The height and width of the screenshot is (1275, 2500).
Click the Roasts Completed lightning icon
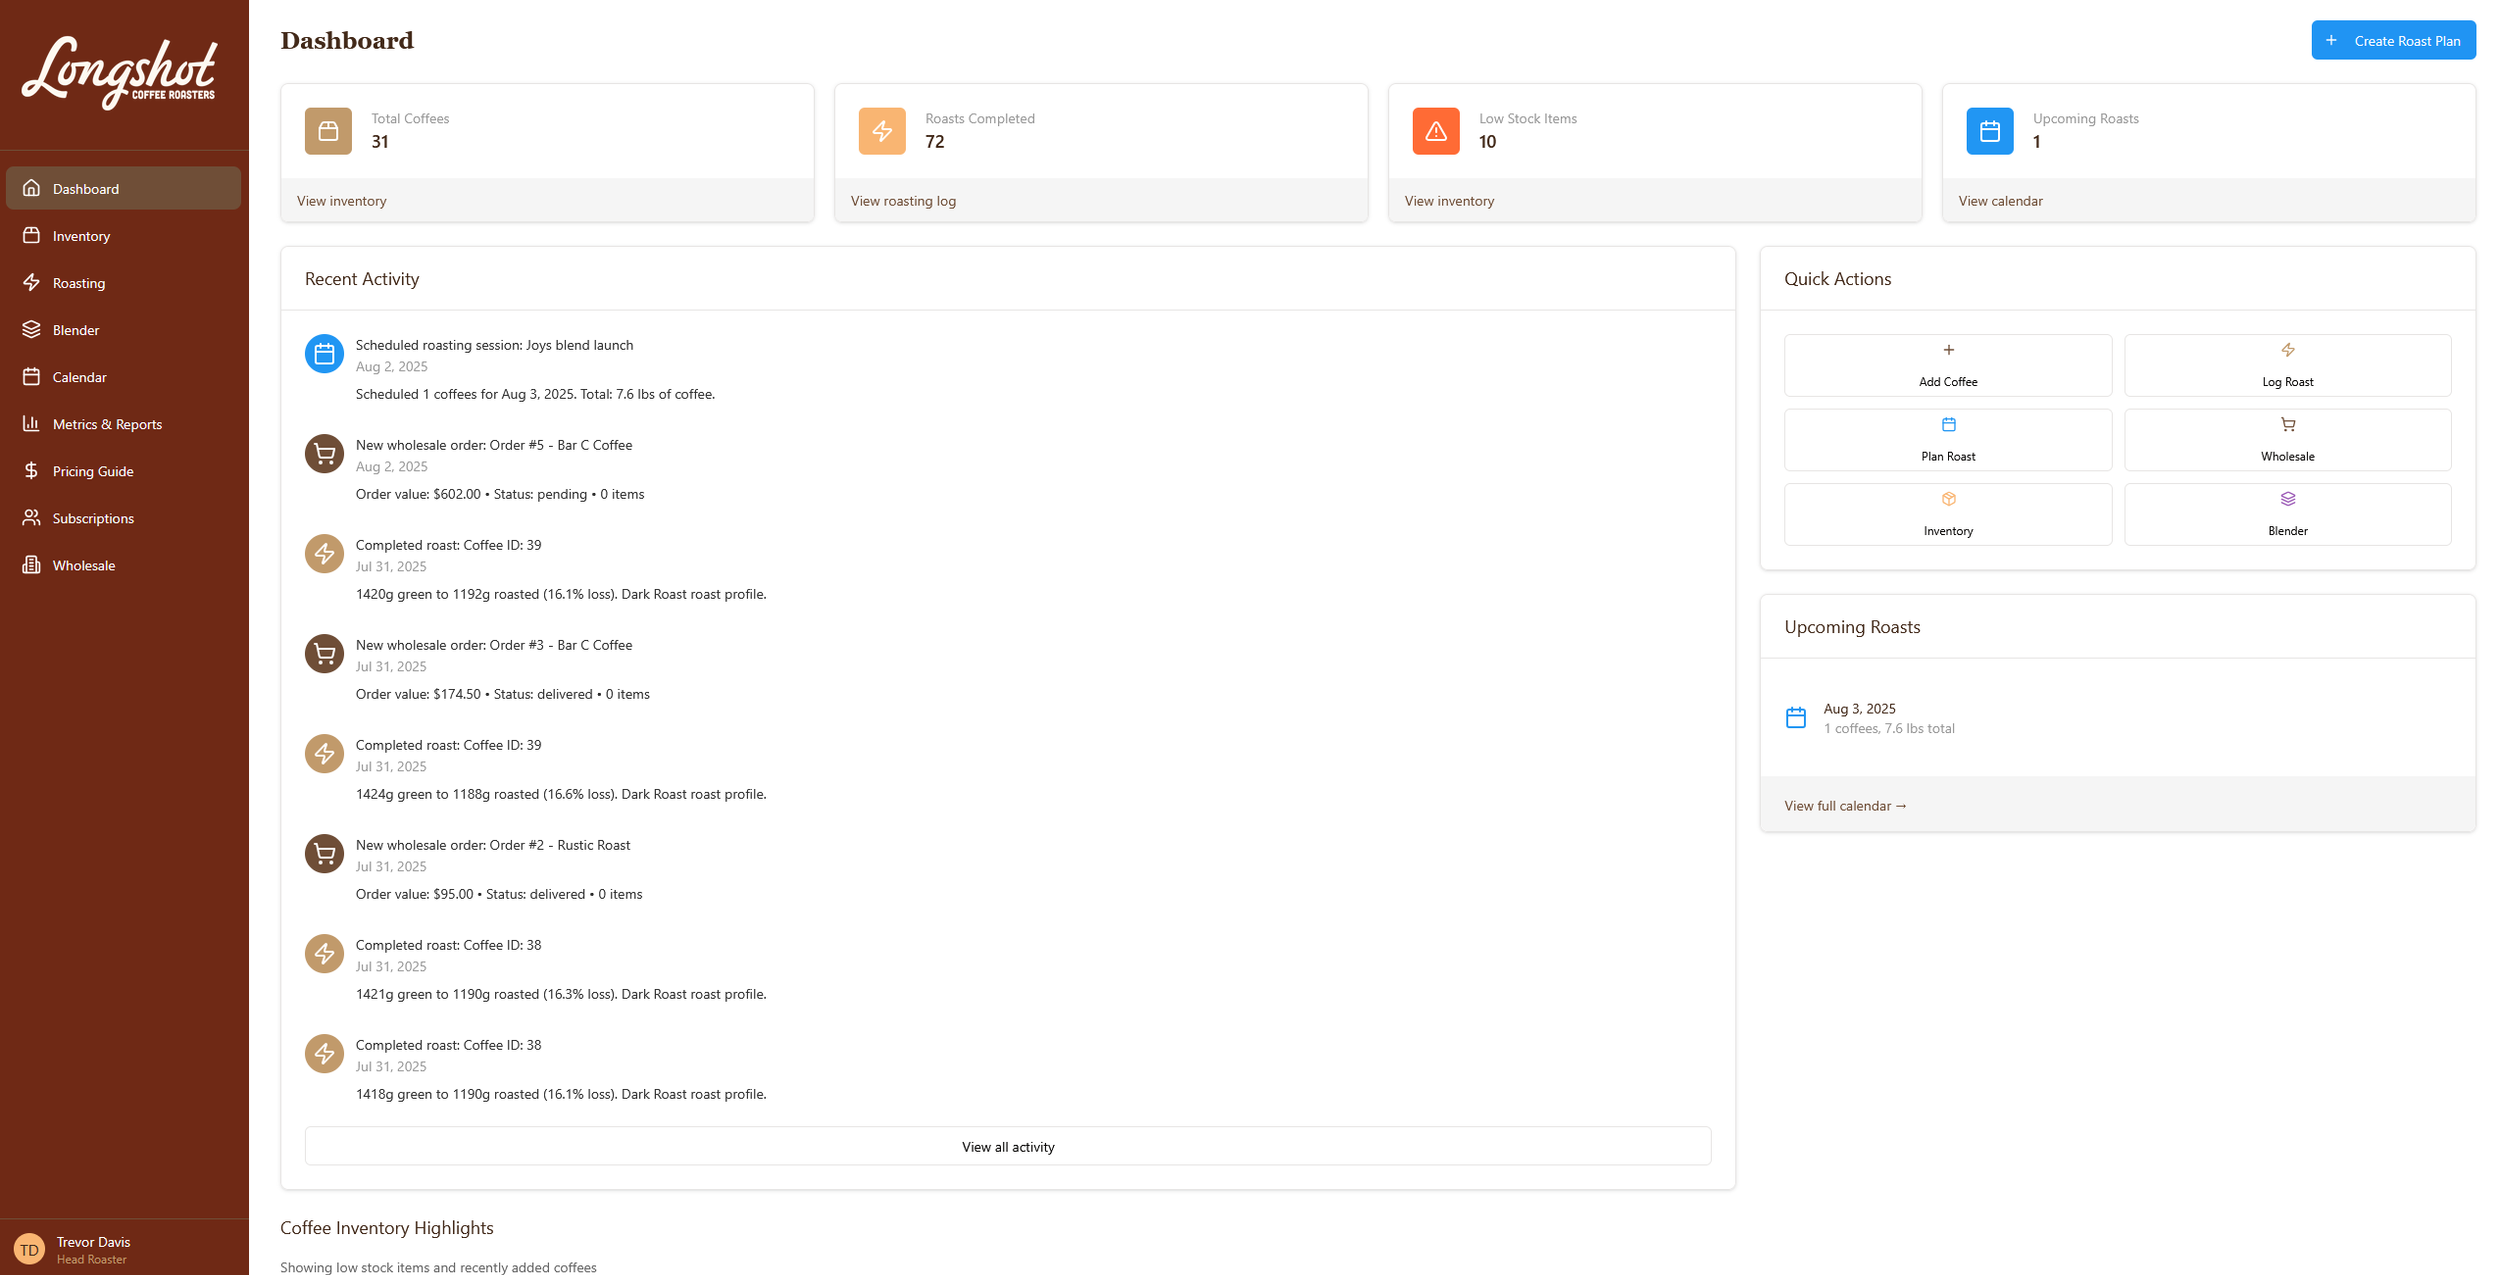point(881,131)
